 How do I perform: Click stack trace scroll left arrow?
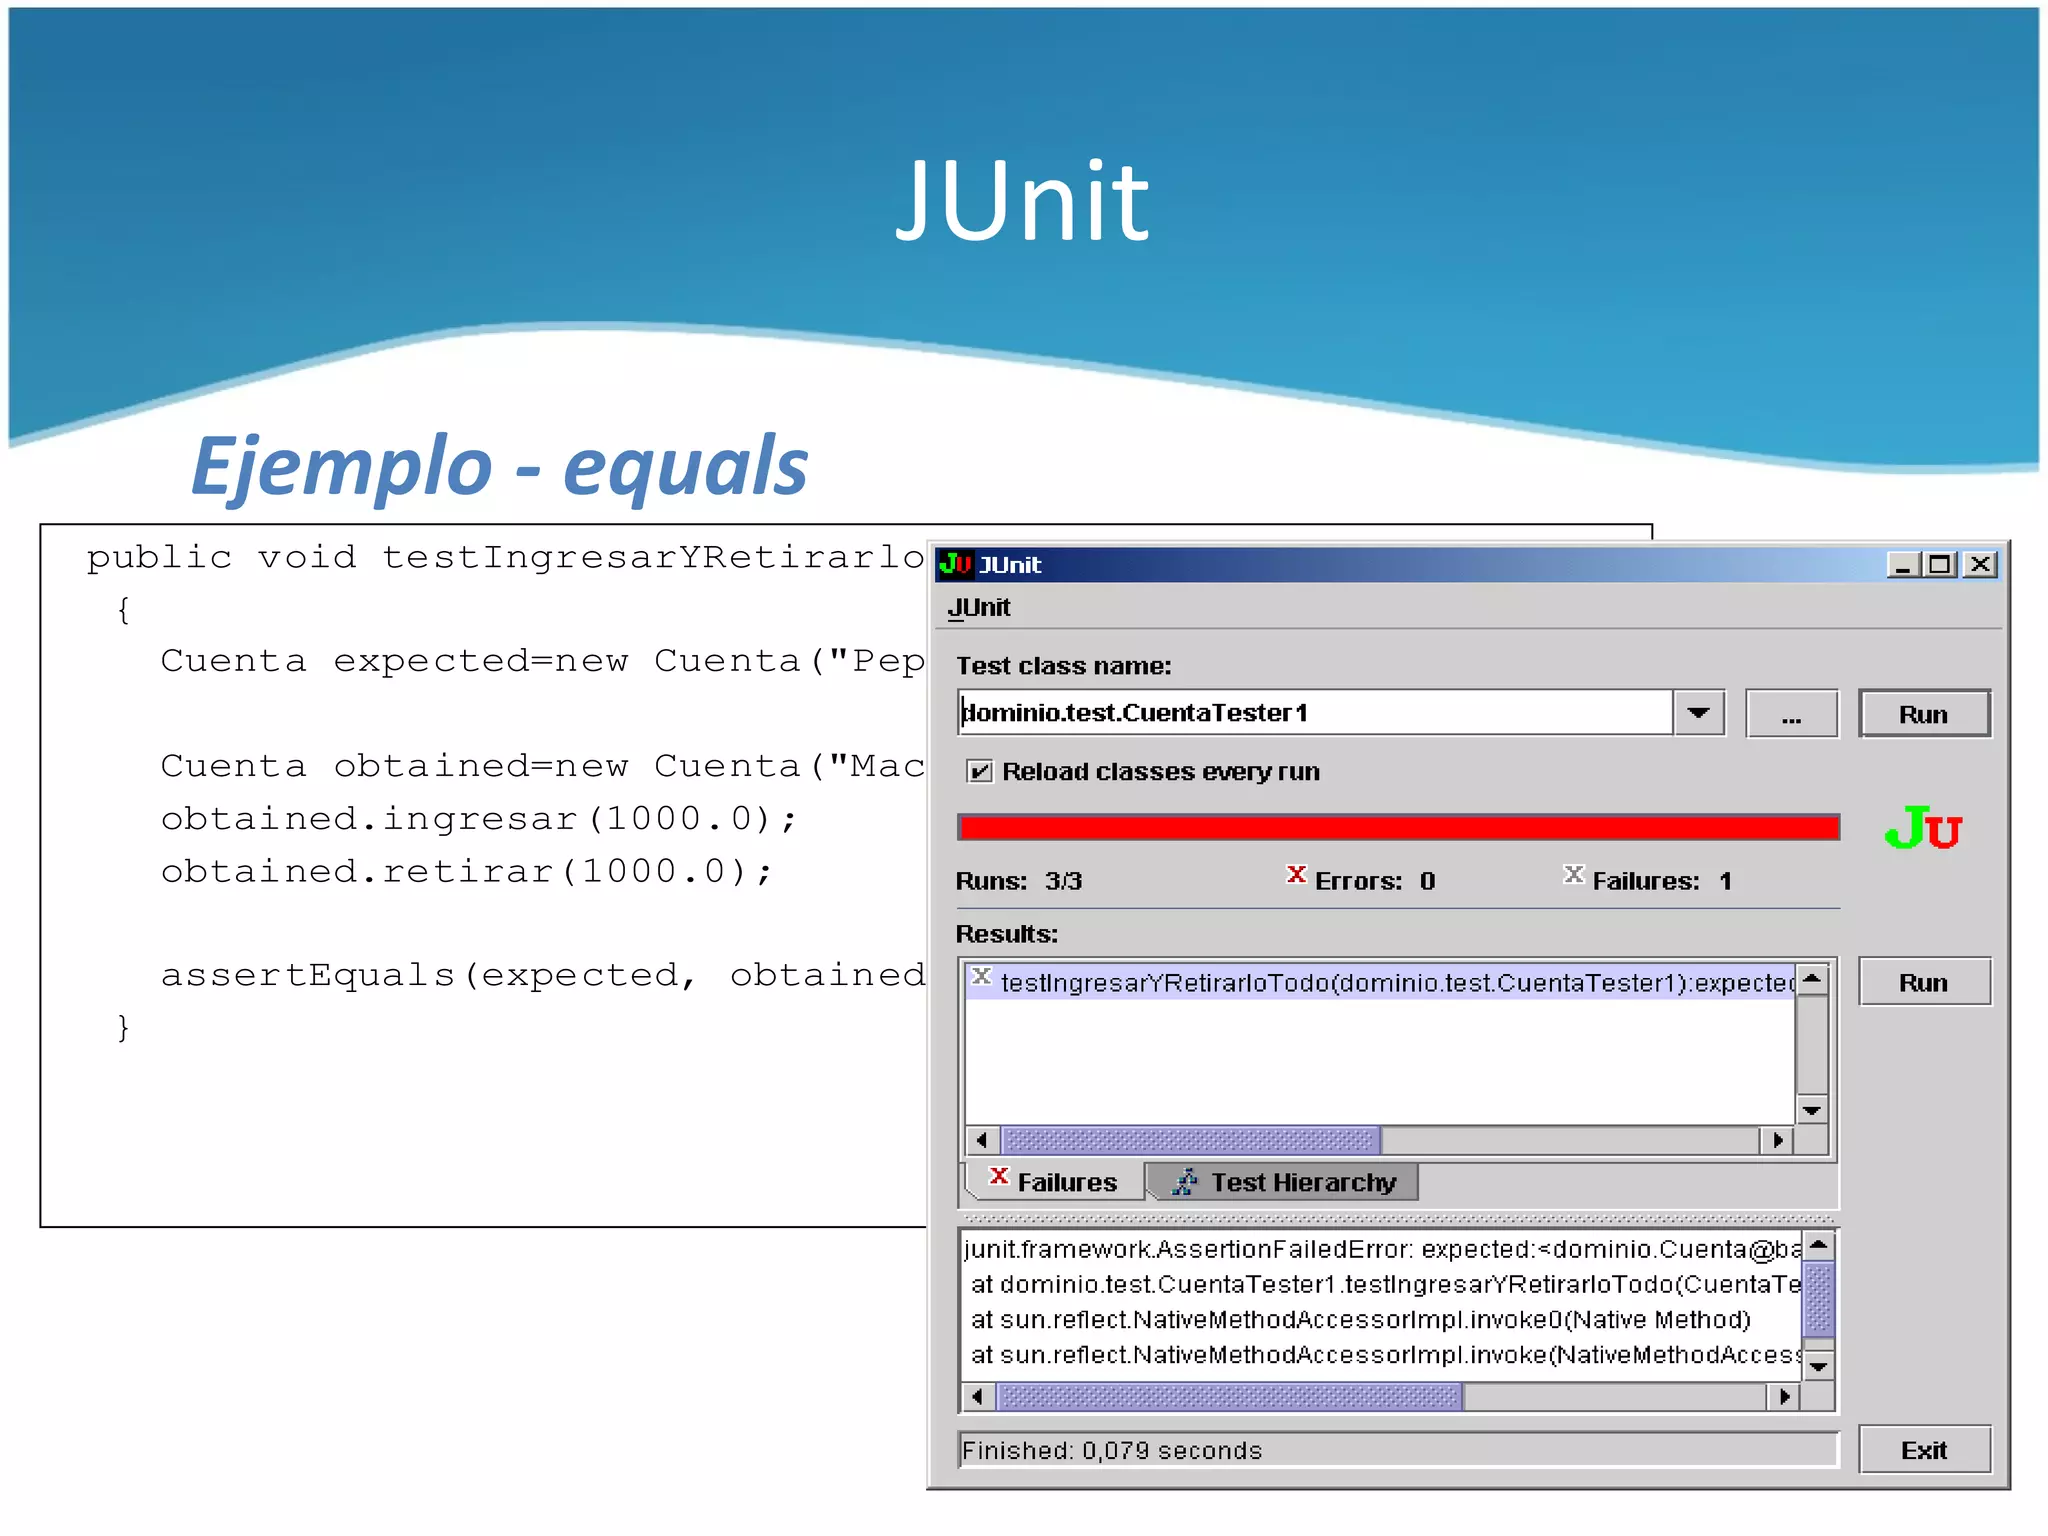[977, 1396]
